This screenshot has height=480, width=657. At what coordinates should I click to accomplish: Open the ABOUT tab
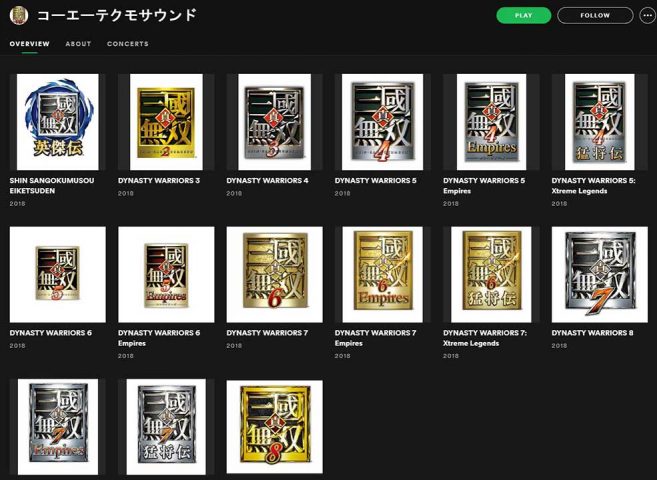pyautogui.click(x=78, y=44)
